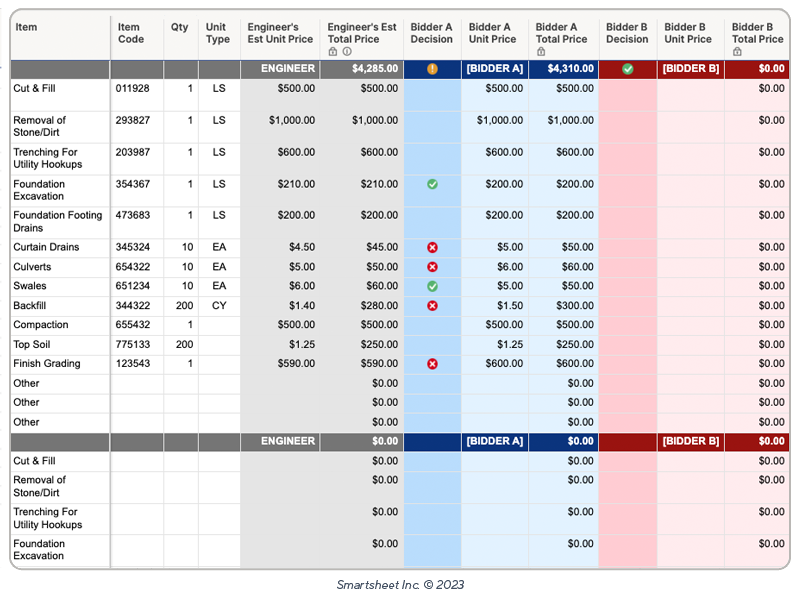Viewport: 800px width, 601px height.
Task: Click the $280.00 engineer total cell
Action: click(x=362, y=306)
